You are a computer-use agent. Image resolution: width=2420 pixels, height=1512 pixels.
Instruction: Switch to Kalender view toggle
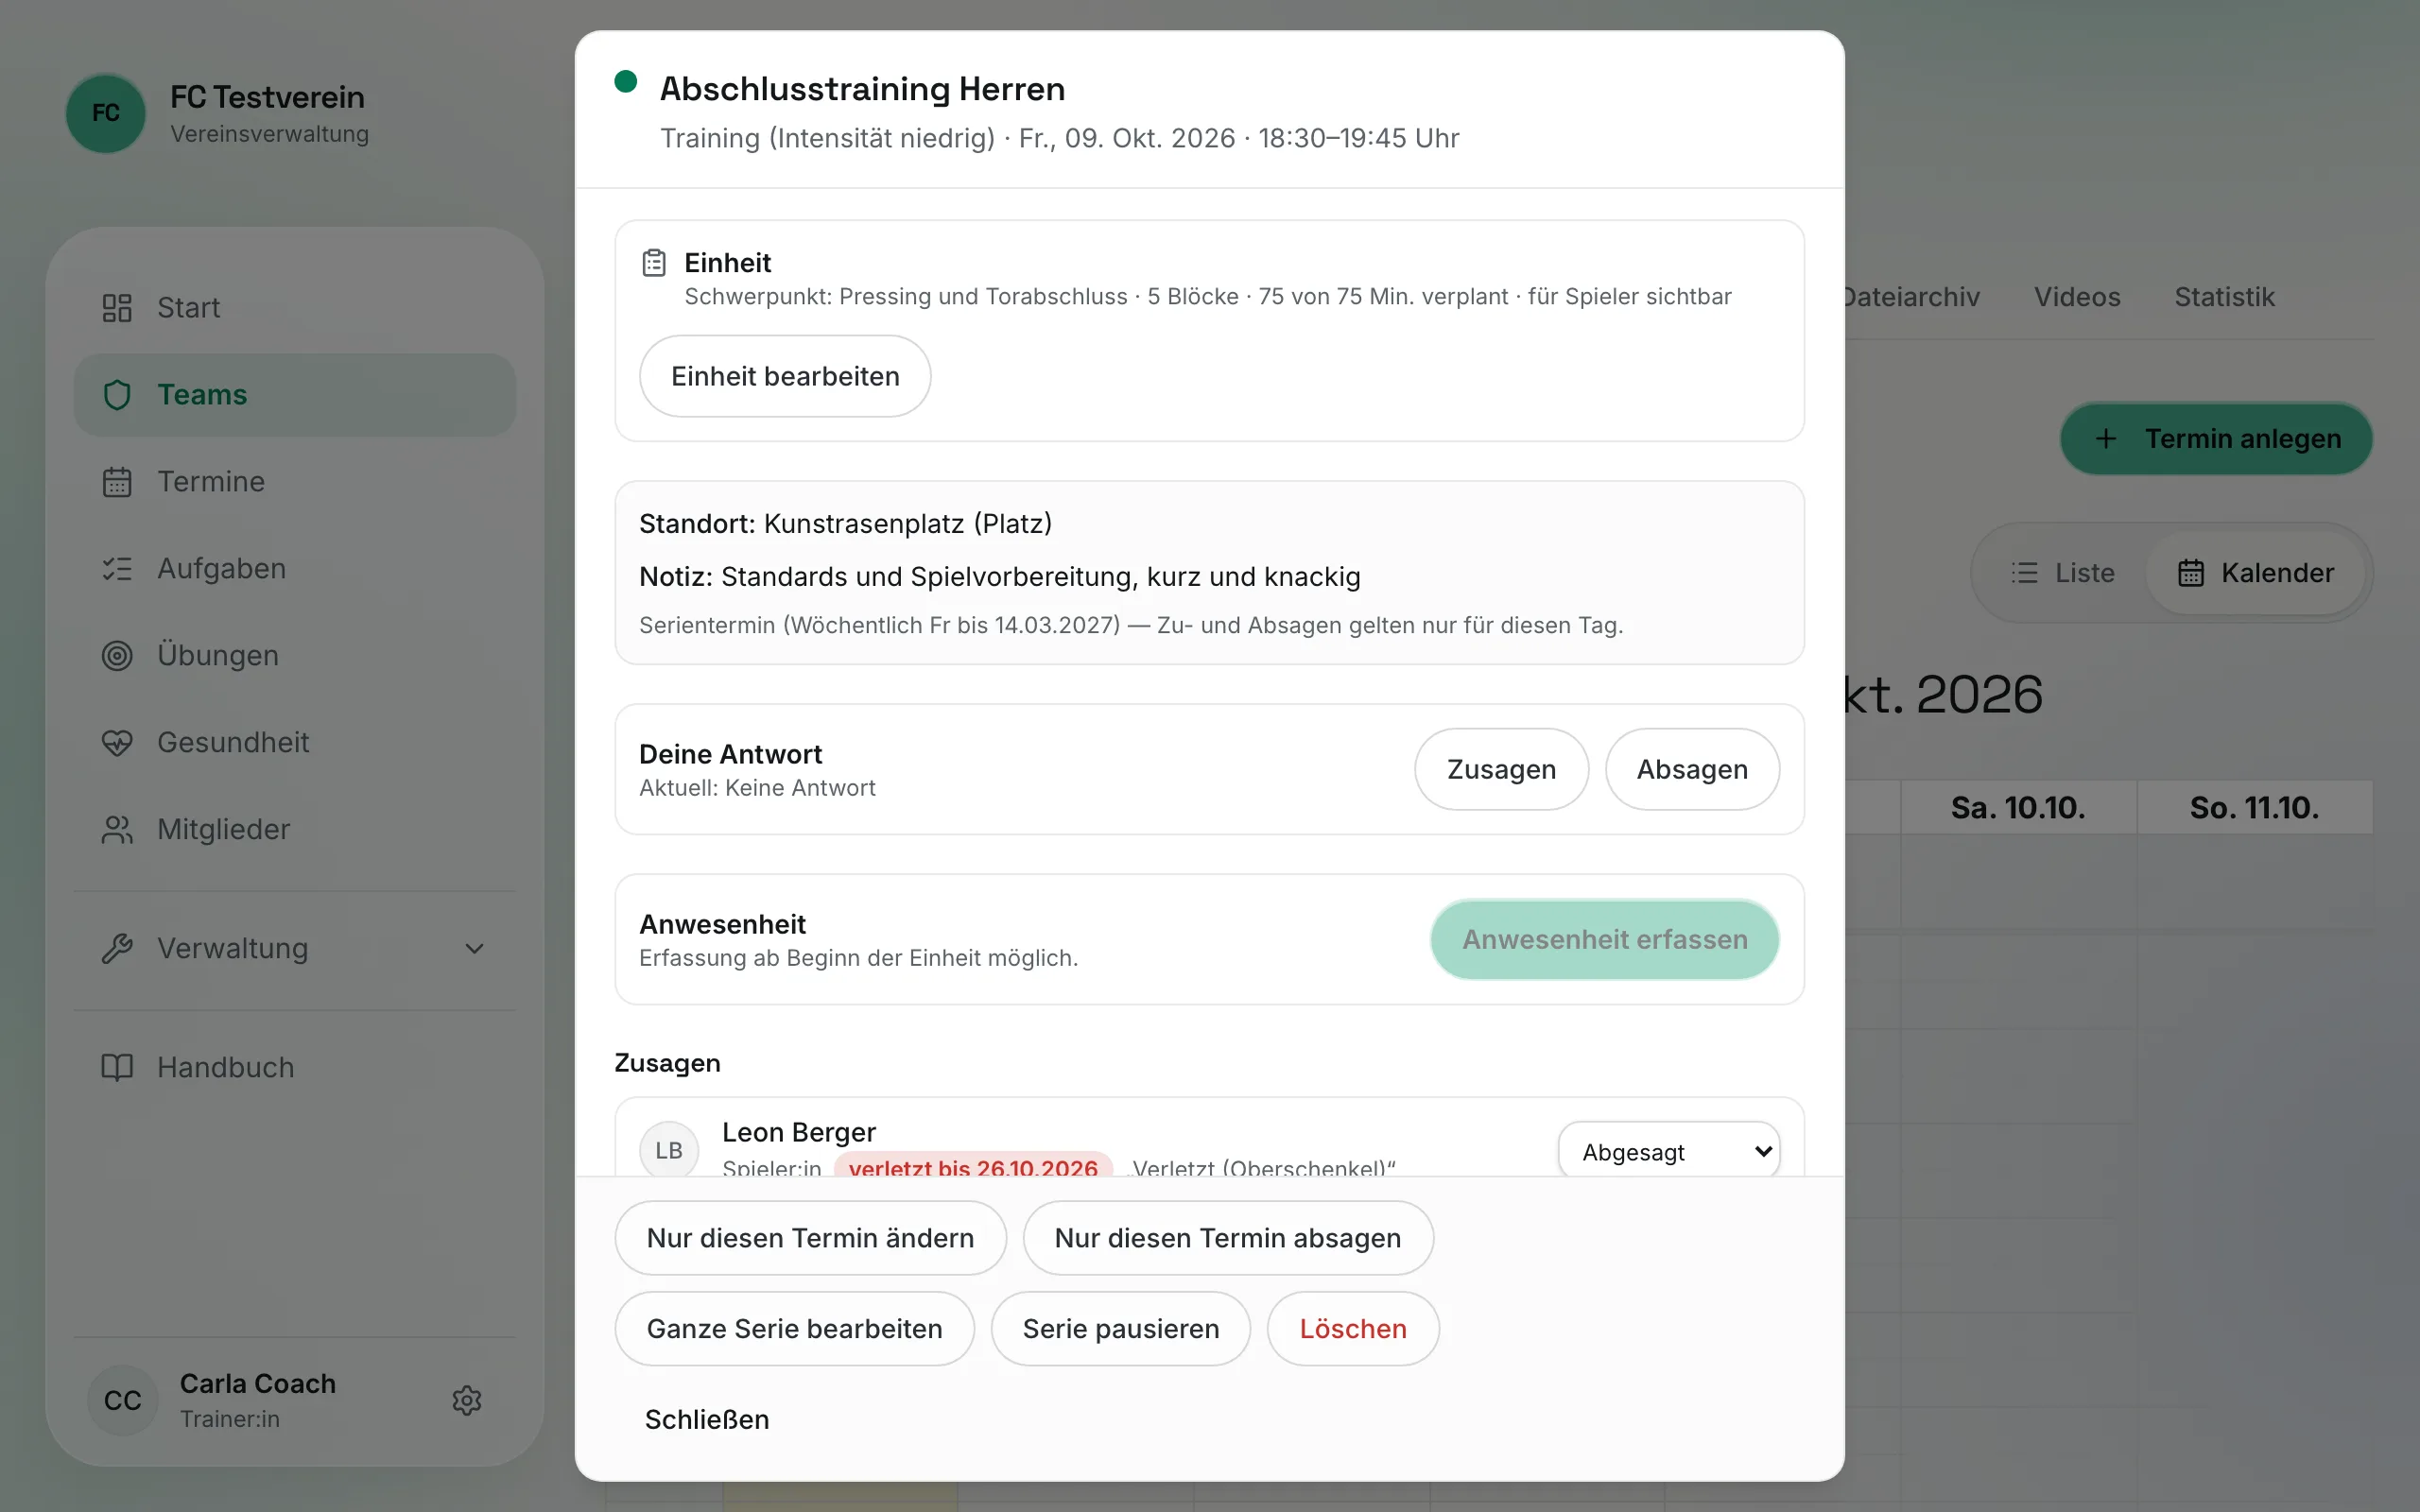tap(2256, 573)
